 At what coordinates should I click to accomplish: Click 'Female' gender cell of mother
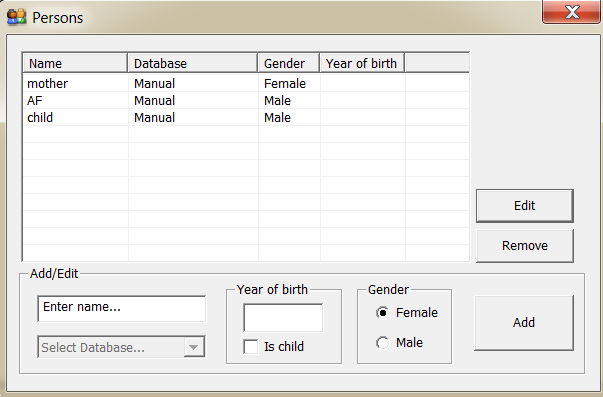(x=285, y=83)
